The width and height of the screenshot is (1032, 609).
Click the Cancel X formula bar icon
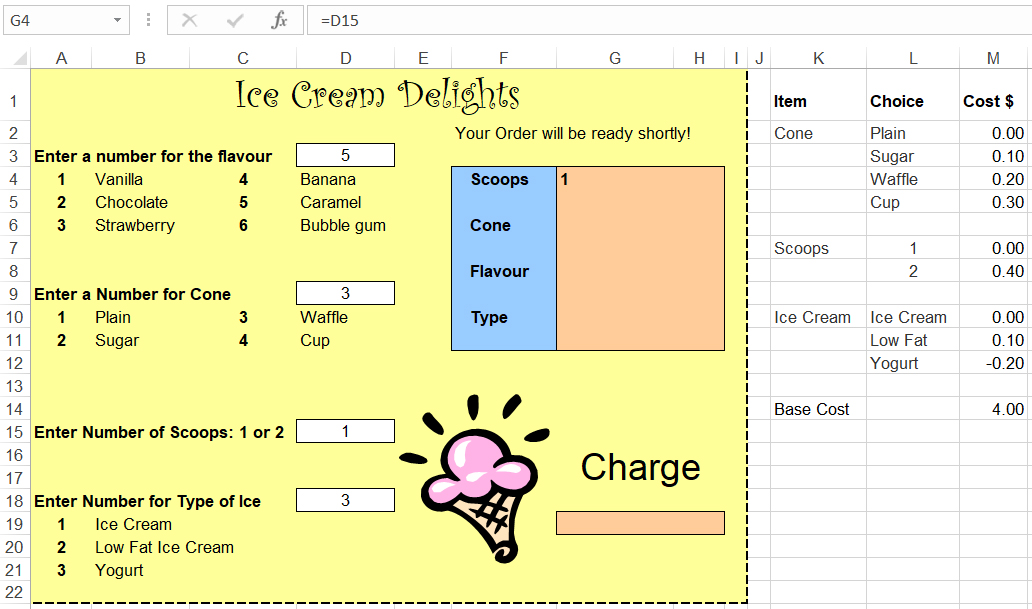(x=190, y=20)
